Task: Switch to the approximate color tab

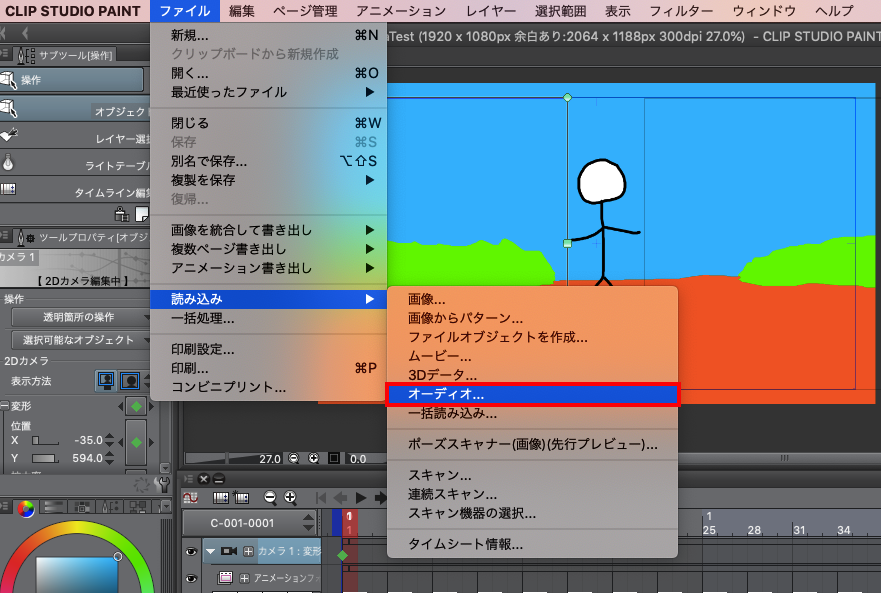Action: pos(138,508)
